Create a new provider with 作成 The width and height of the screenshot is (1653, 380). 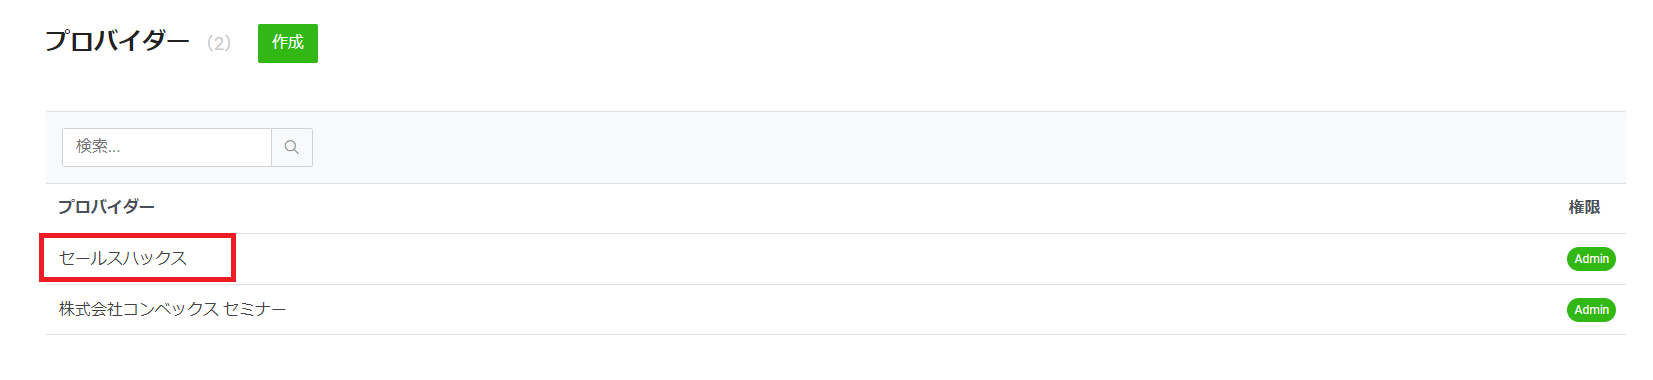click(288, 43)
